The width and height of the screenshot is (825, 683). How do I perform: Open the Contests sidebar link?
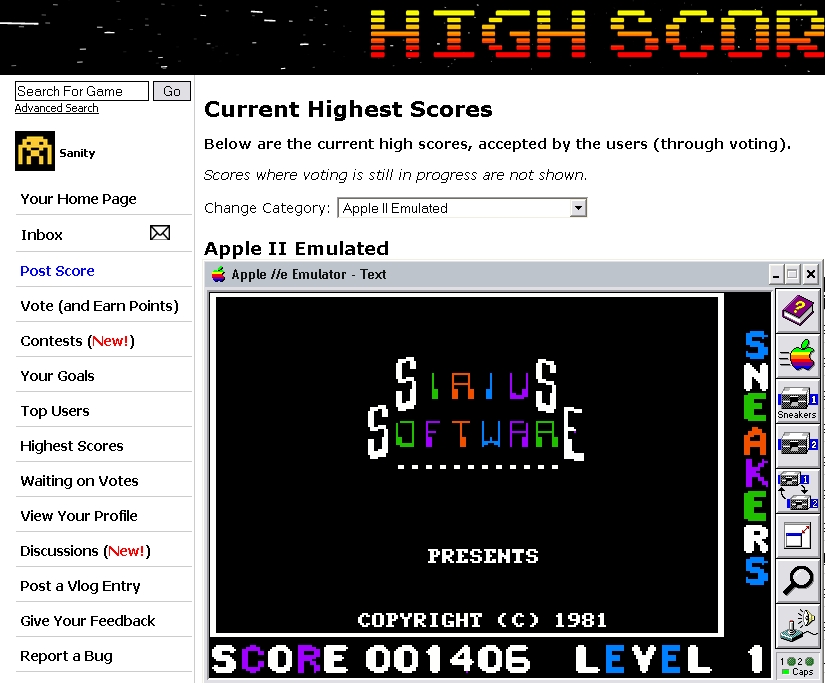click(77, 341)
